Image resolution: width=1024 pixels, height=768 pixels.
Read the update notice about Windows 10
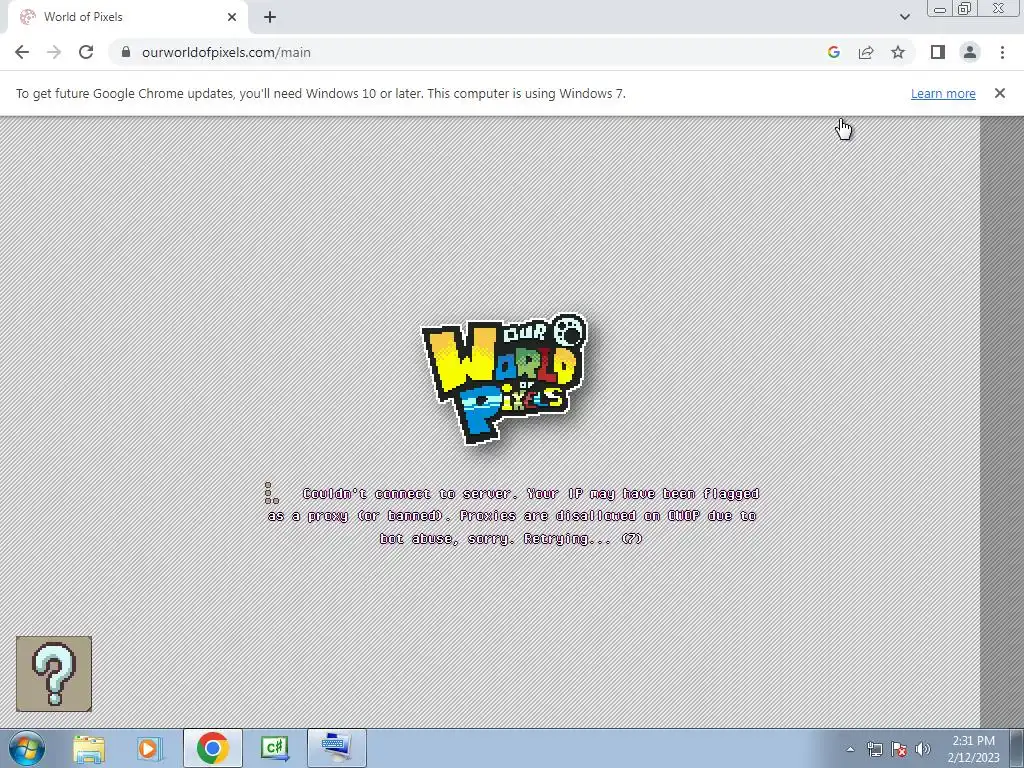pos(321,93)
